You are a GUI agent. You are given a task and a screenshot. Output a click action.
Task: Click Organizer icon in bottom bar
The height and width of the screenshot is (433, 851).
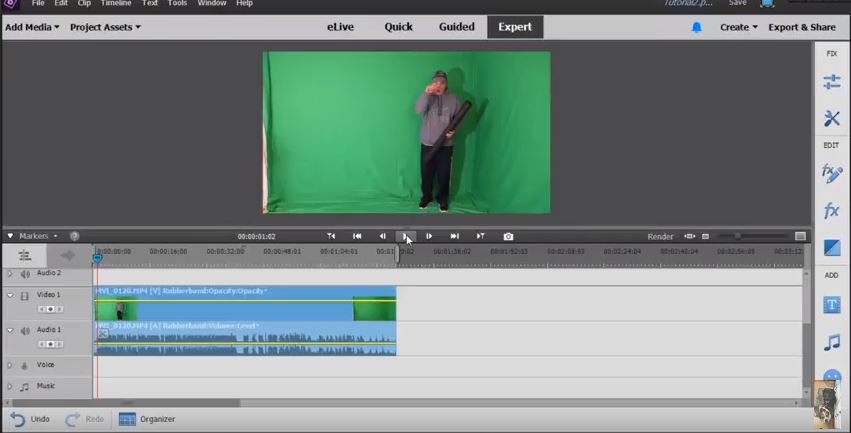127,419
